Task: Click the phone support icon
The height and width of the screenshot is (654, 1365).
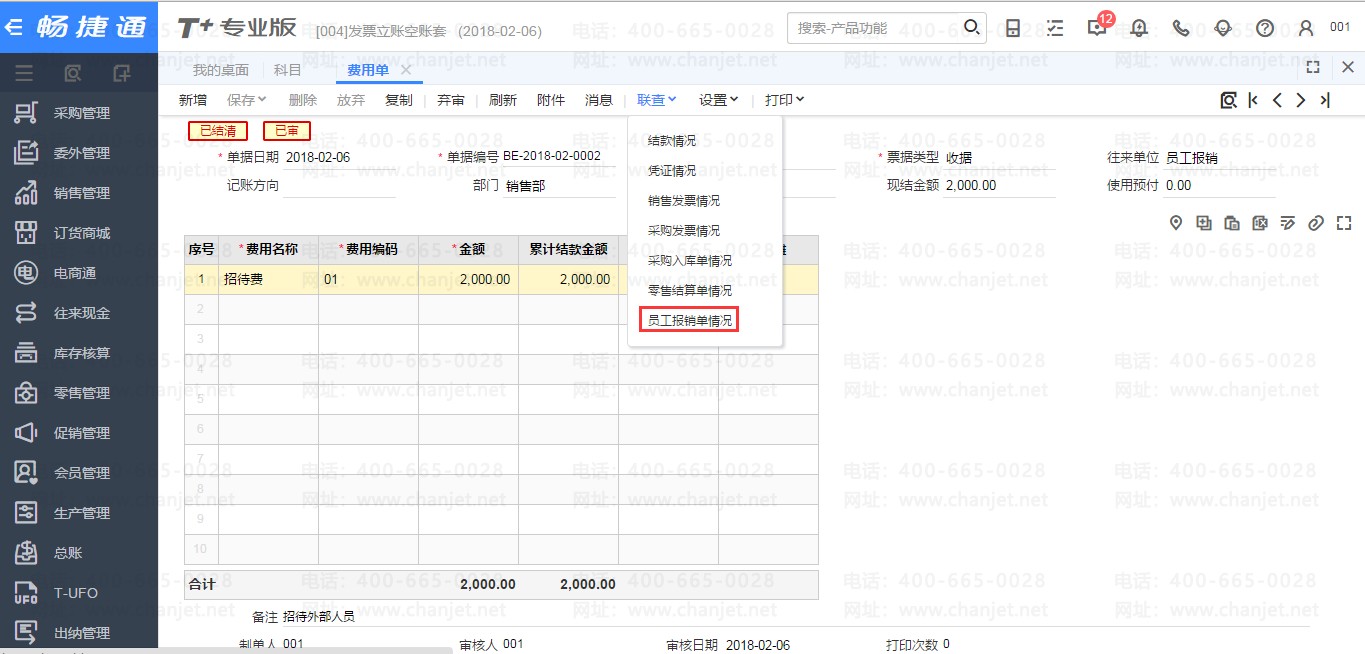Action: 1181,28
